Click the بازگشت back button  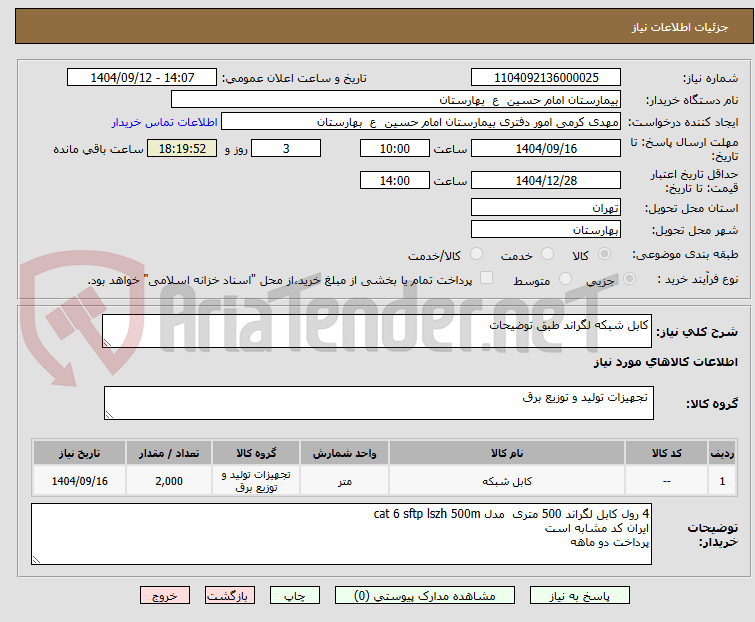230,596
